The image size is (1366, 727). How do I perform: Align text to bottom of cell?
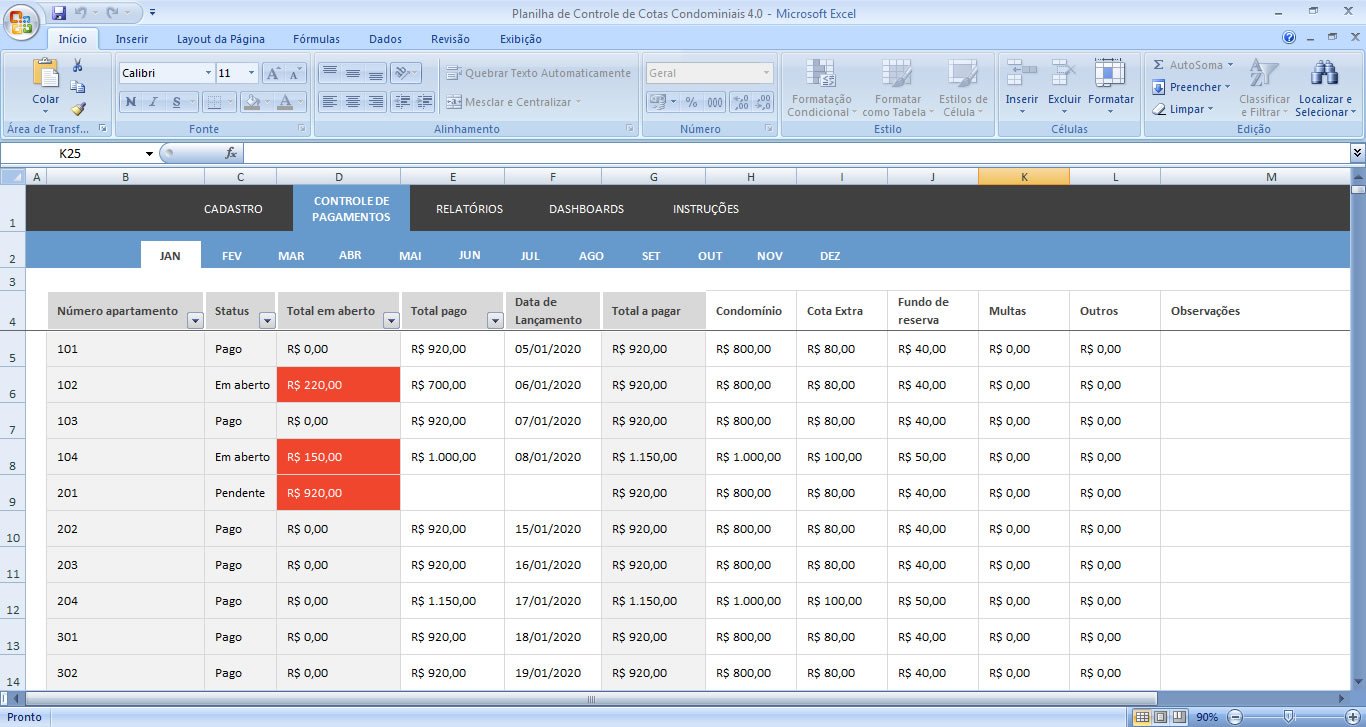[x=376, y=73]
